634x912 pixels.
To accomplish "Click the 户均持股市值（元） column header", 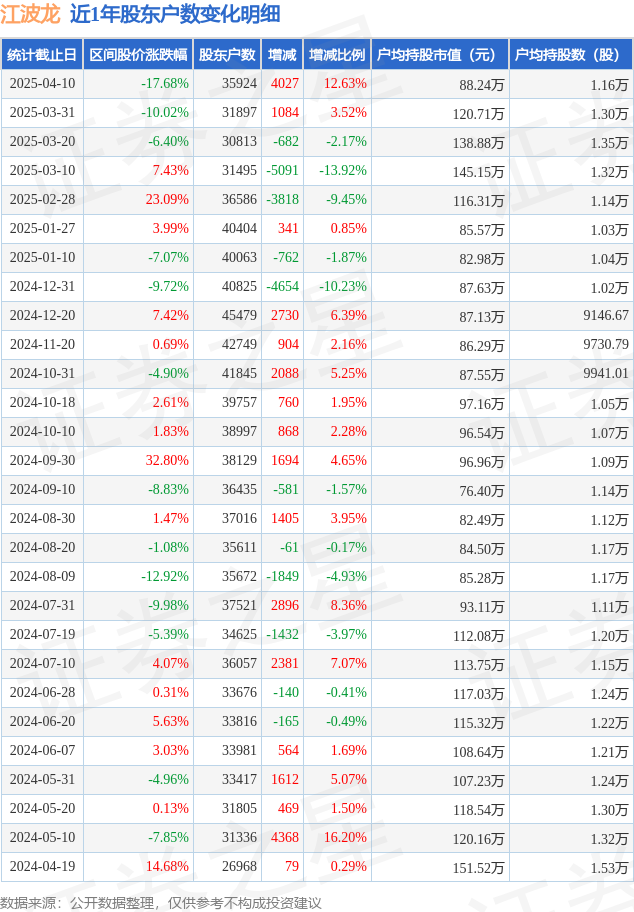I will [x=440, y=55].
